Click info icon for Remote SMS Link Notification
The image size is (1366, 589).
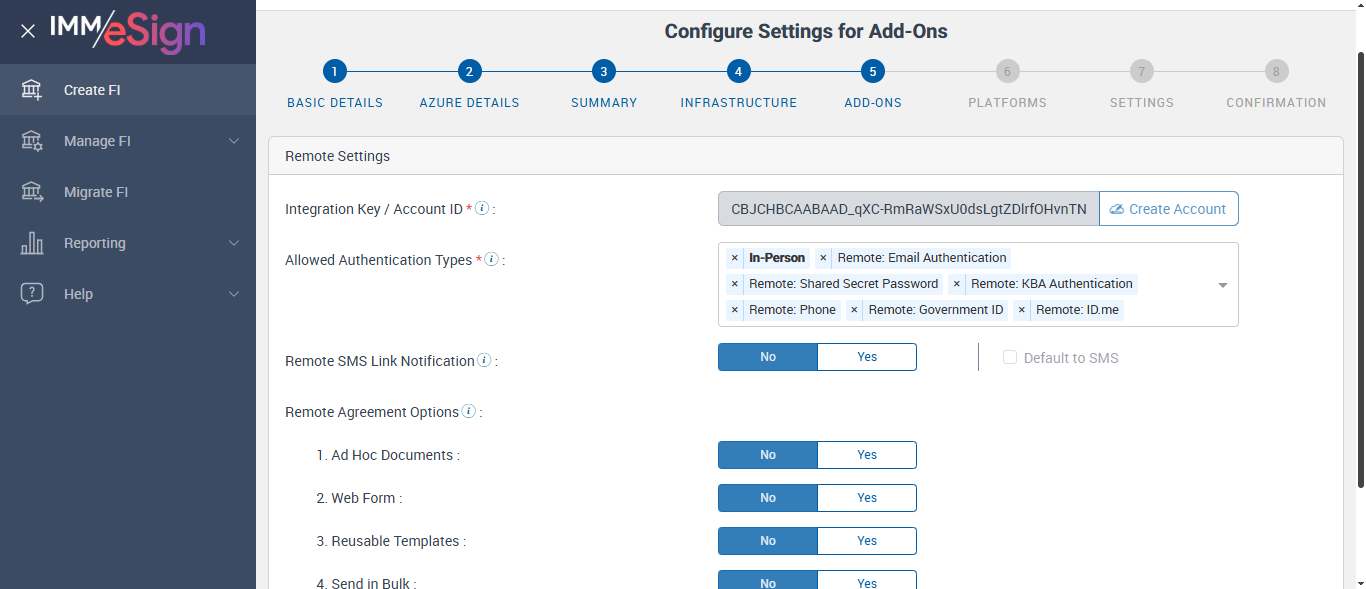tap(484, 361)
